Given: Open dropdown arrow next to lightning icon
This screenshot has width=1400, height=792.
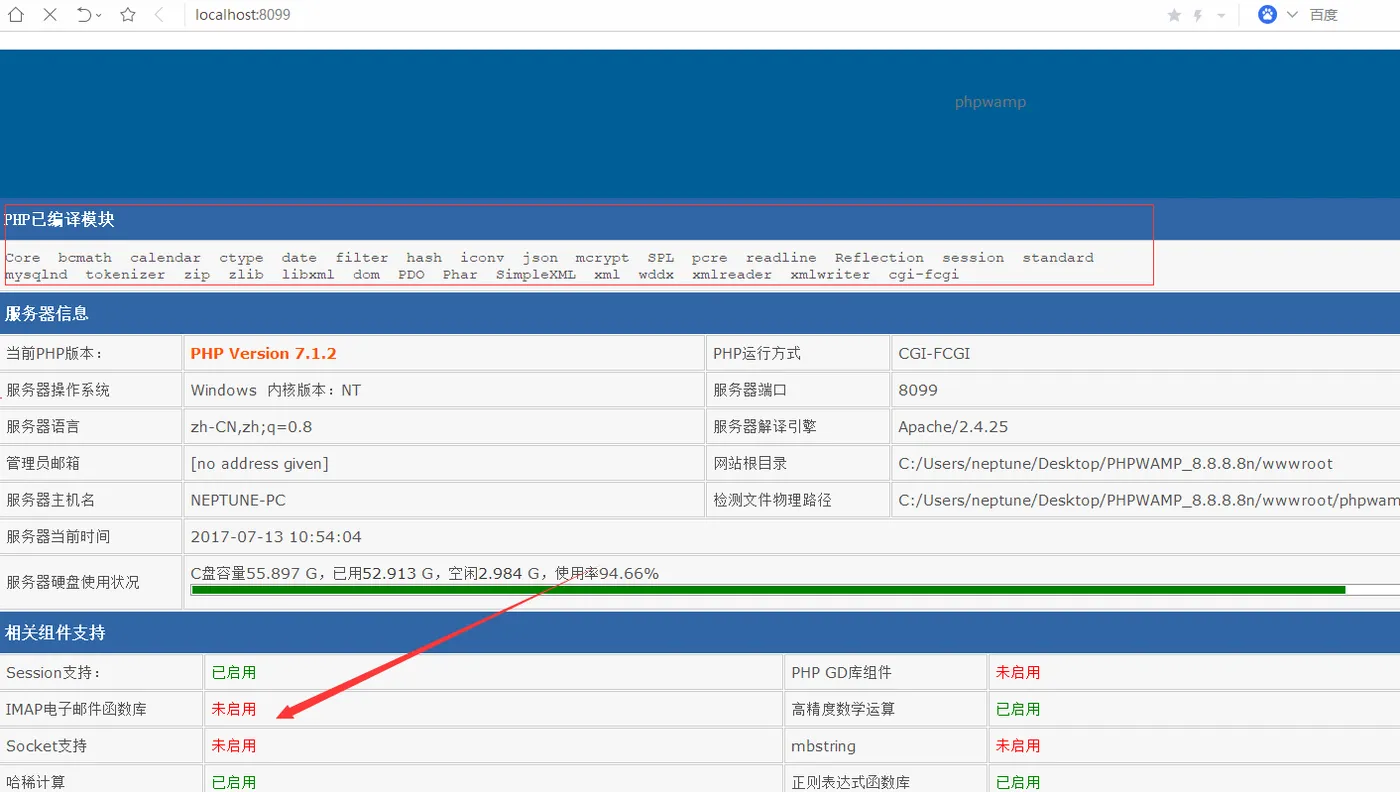Looking at the screenshot, I should (x=1221, y=16).
